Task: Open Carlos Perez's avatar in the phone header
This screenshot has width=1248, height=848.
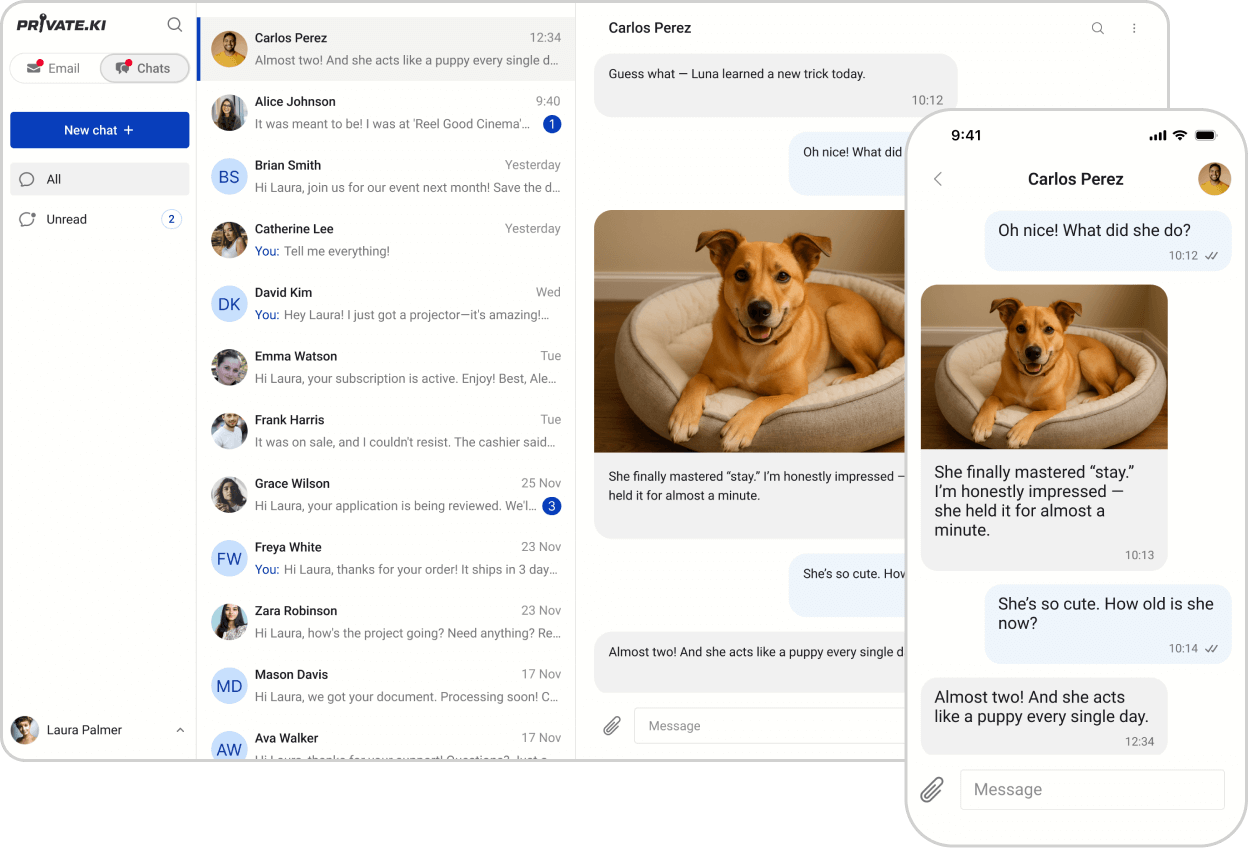Action: click(x=1214, y=179)
